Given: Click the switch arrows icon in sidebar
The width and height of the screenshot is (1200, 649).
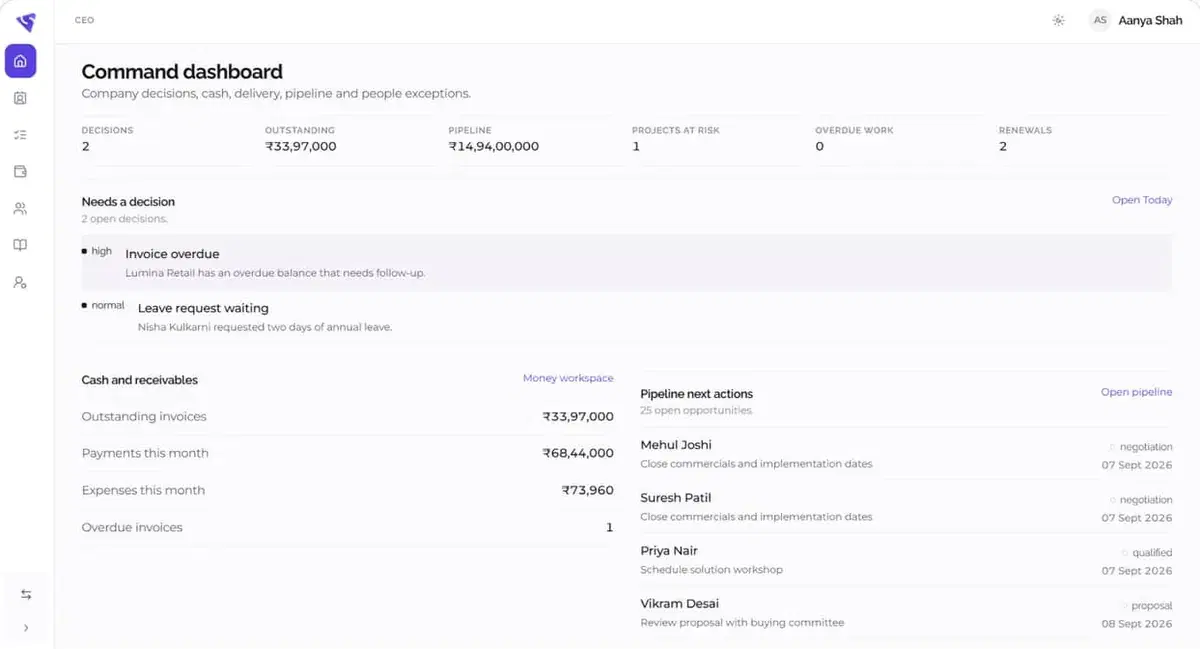Looking at the screenshot, I should click(26, 594).
